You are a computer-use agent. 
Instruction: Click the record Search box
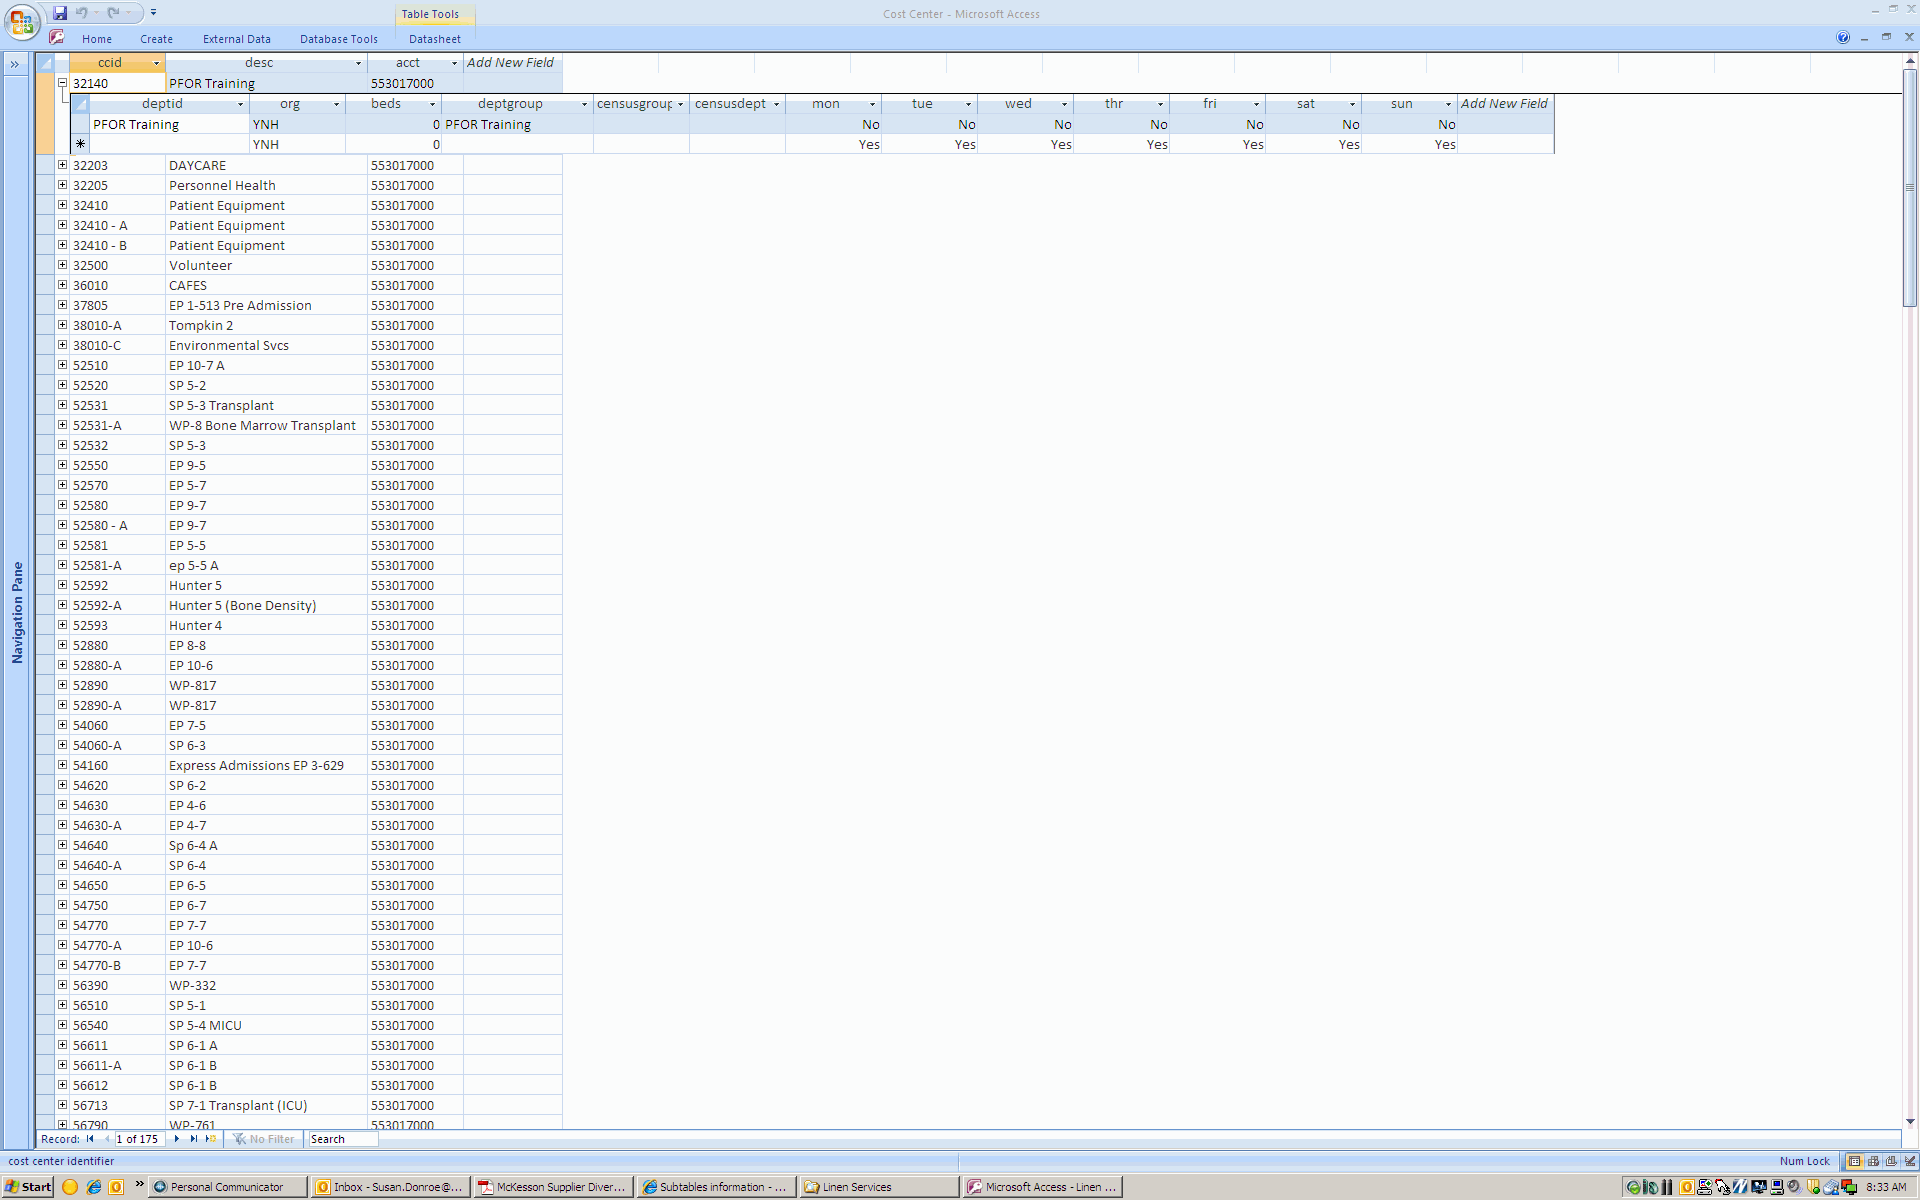click(x=342, y=1139)
